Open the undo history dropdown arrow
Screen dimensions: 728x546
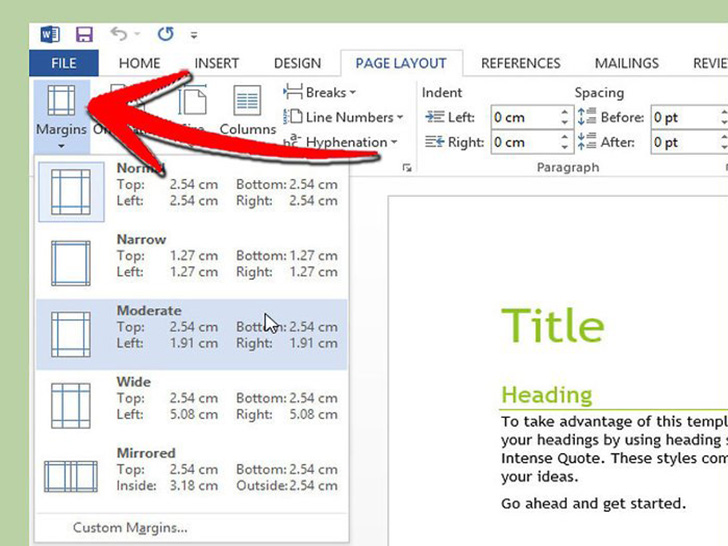tap(137, 34)
